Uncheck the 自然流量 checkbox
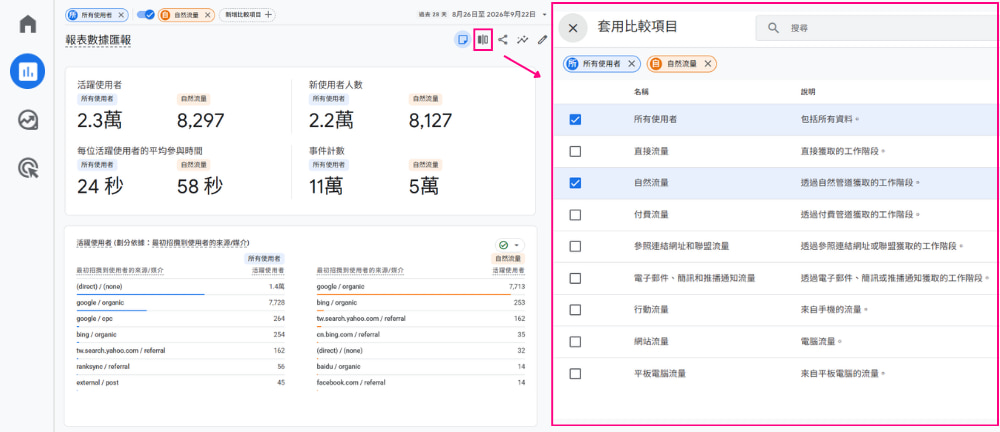Viewport: 1000px width, 432px height. coord(575,183)
